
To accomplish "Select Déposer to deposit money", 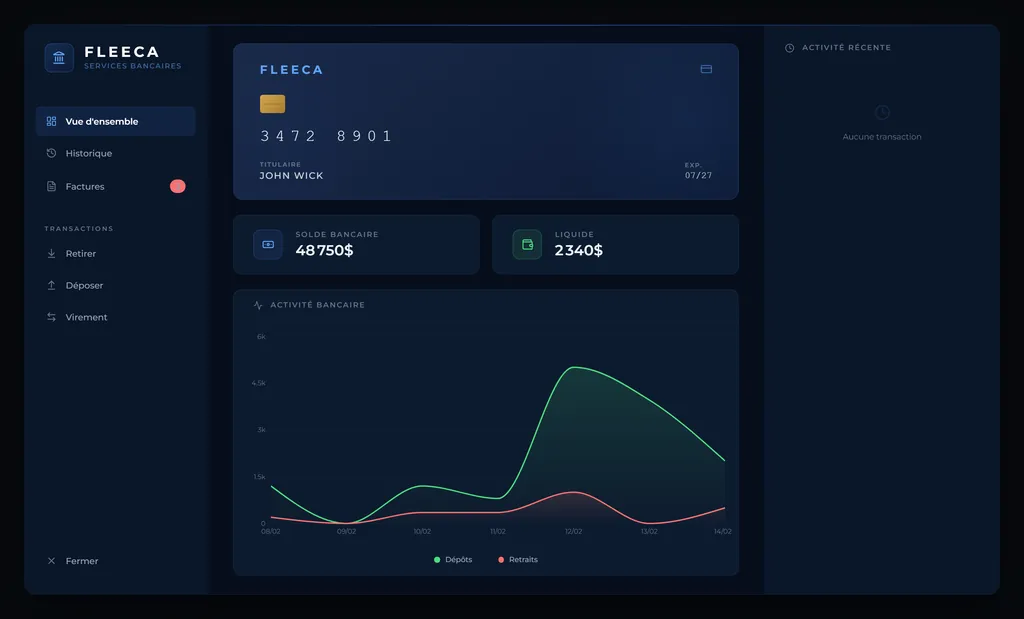I will coord(116,285).
